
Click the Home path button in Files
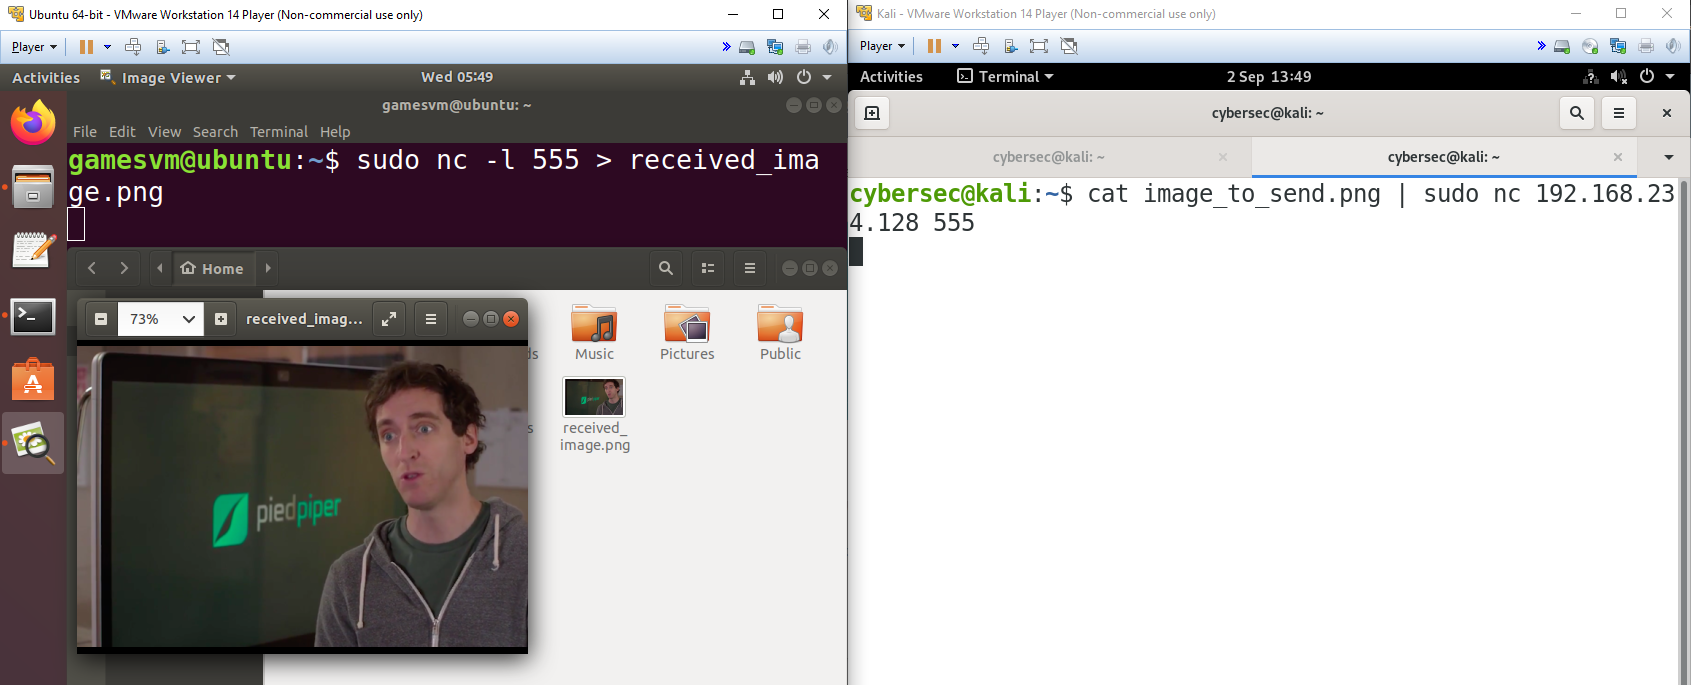(212, 268)
